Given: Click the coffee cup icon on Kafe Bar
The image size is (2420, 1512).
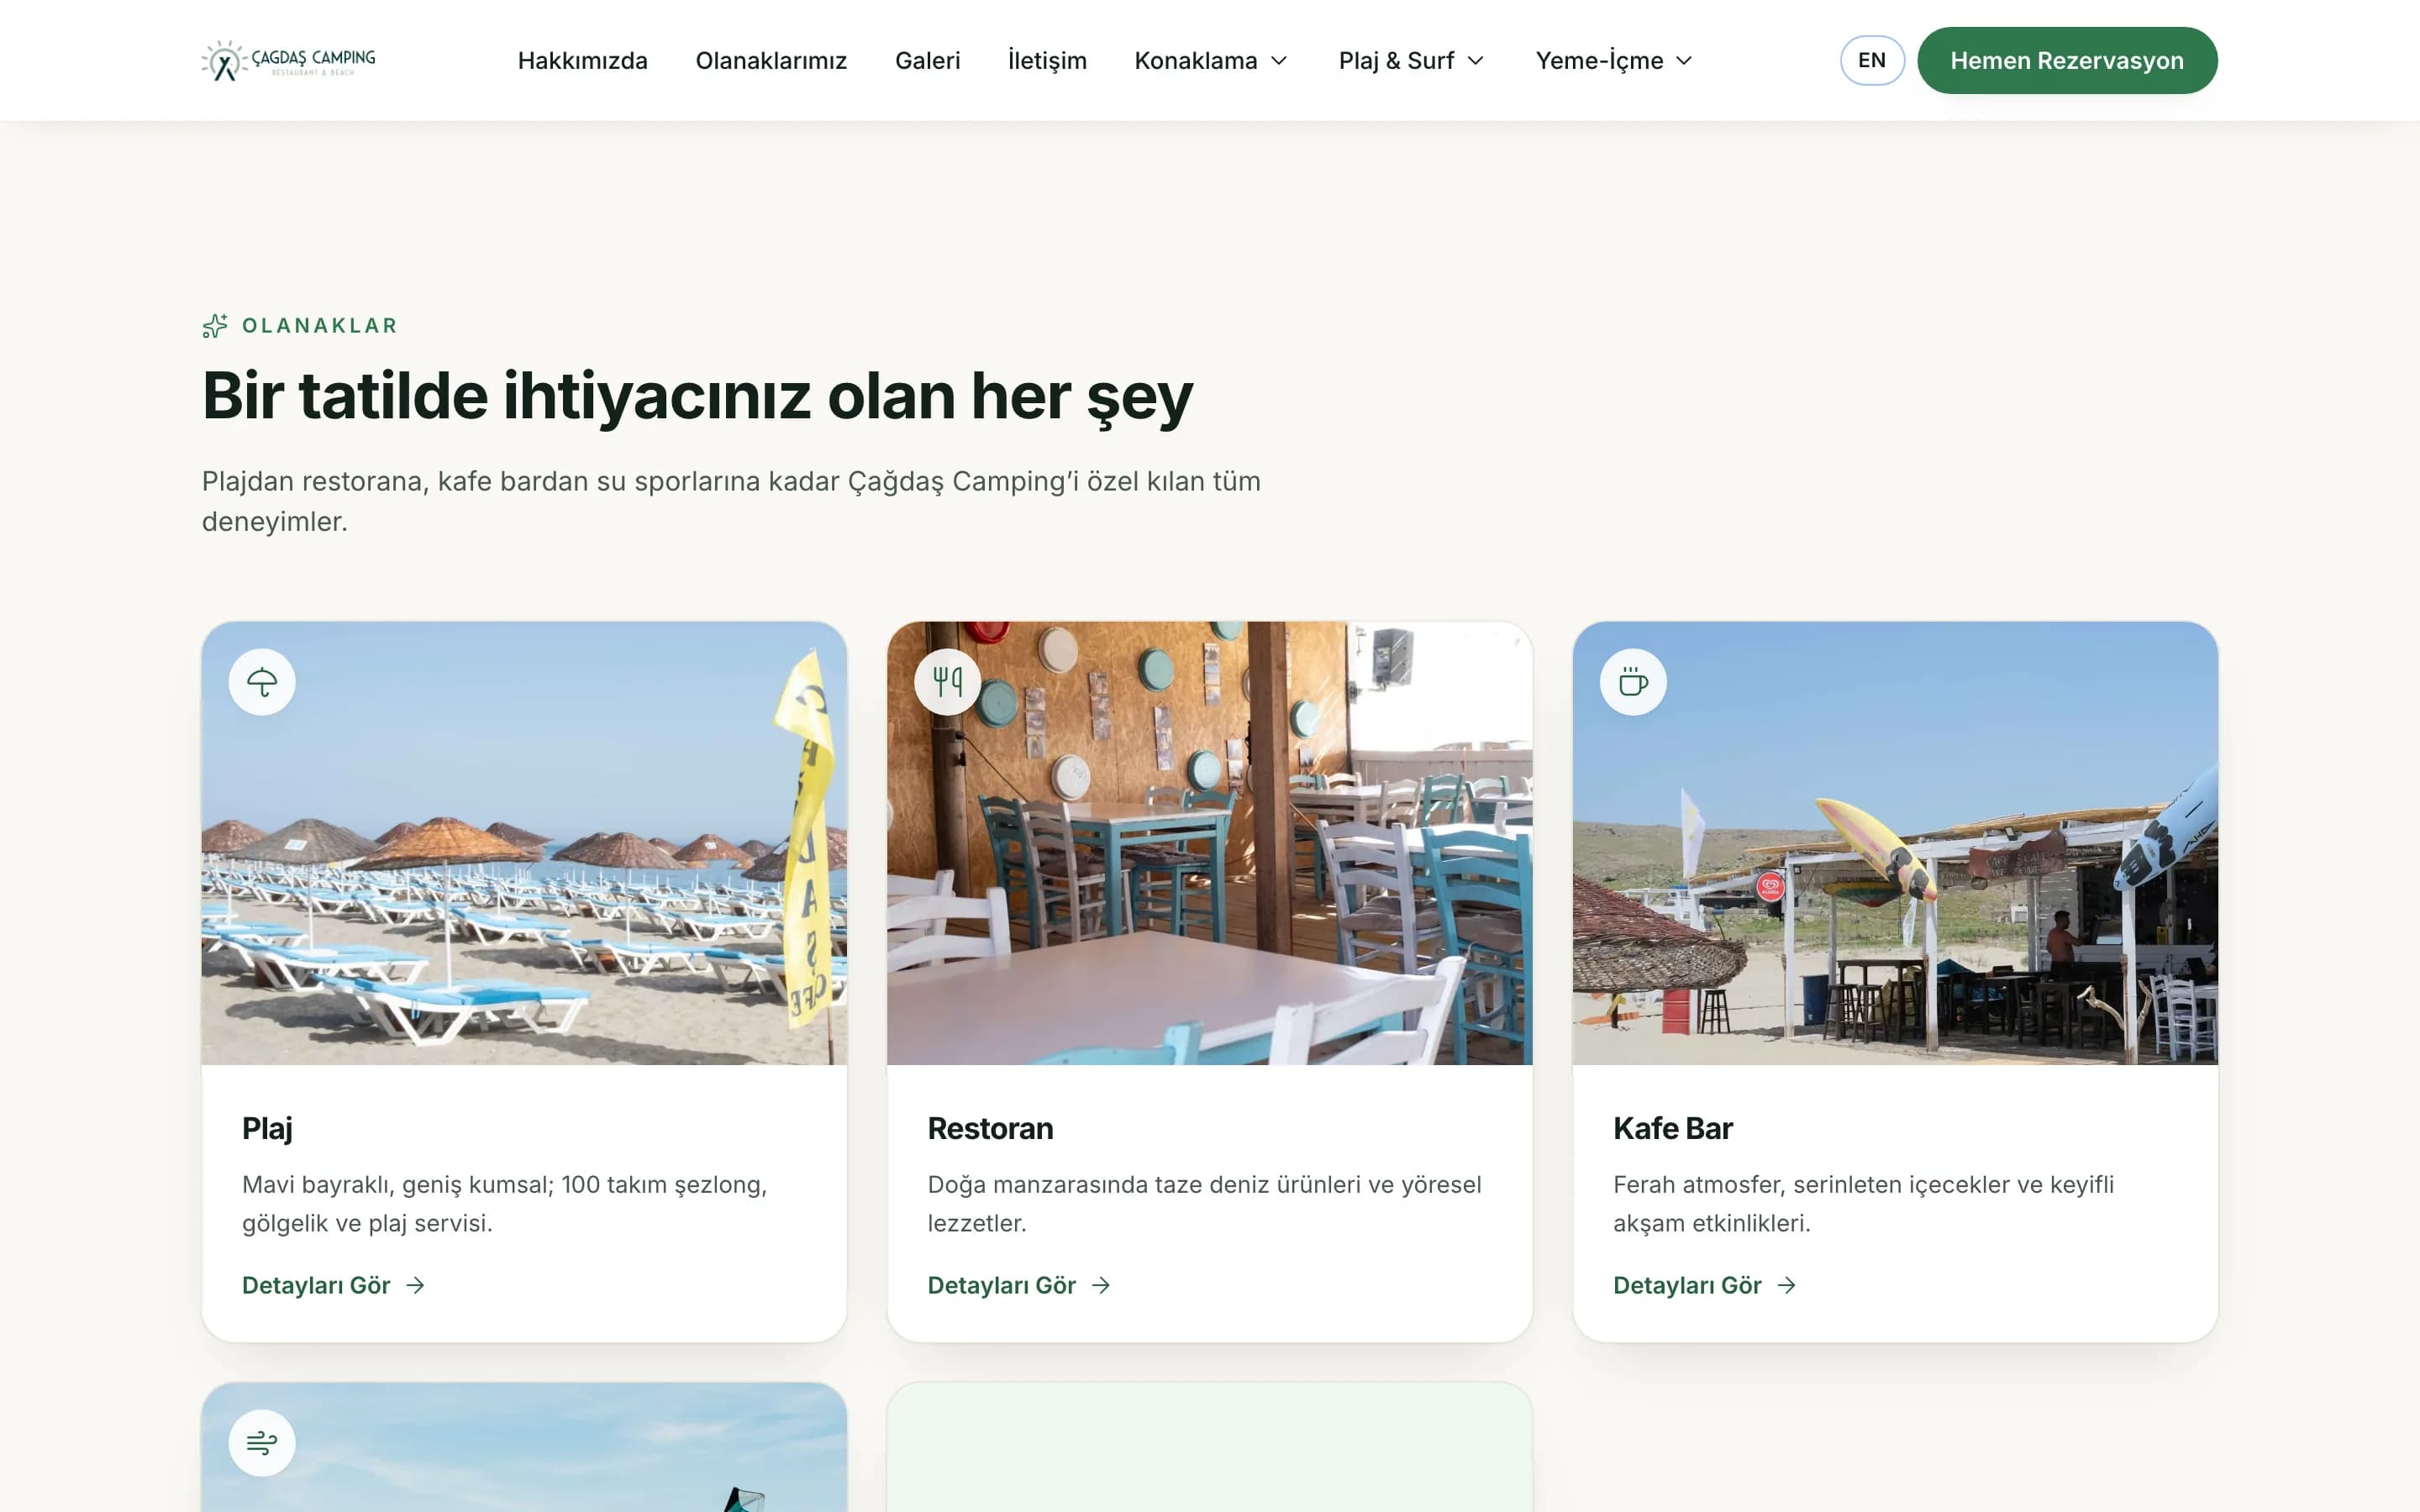Looking at the screenshot, I should (x=1633, y=682).
